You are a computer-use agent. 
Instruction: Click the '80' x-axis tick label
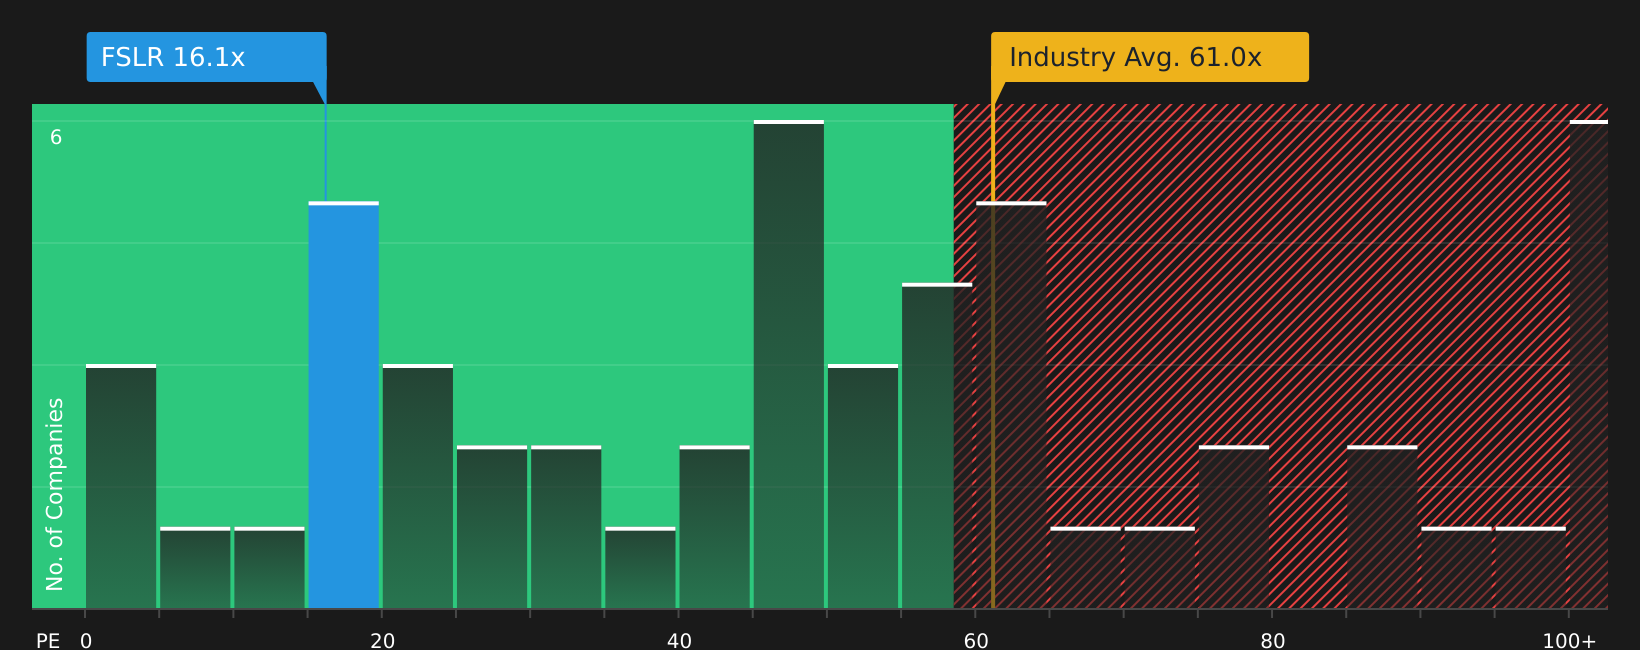click(1273, 641)
